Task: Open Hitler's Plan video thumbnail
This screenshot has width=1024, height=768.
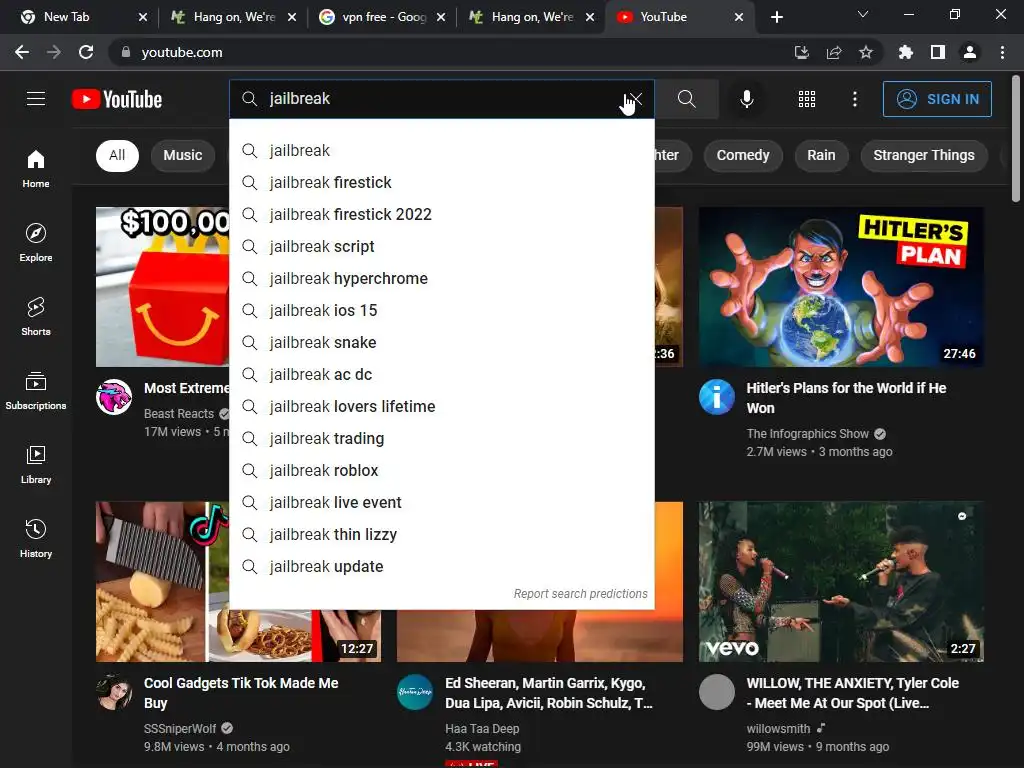Action: click(841, 287)
